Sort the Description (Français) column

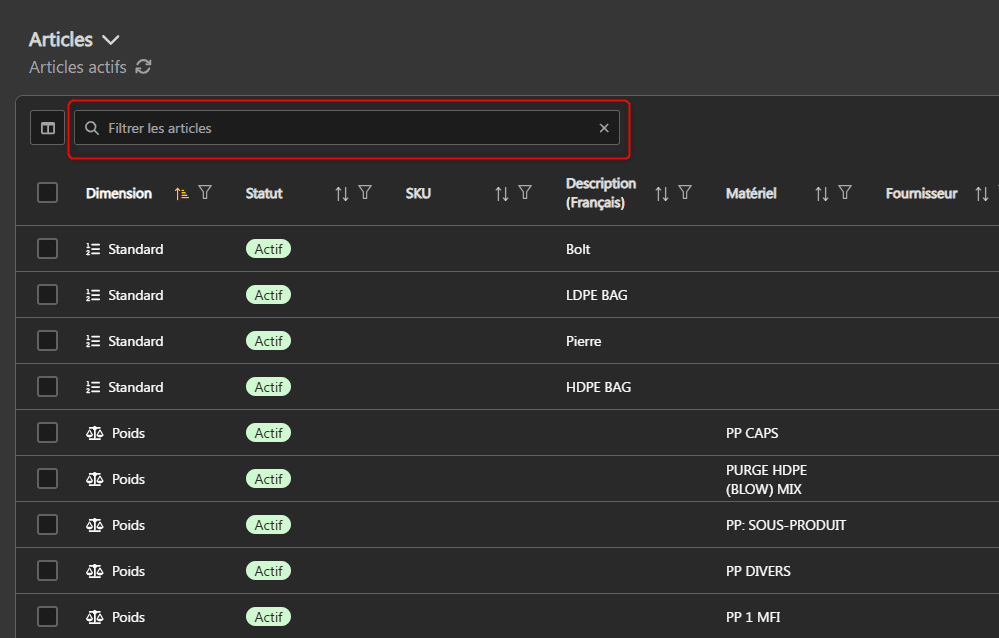point(662,193)
